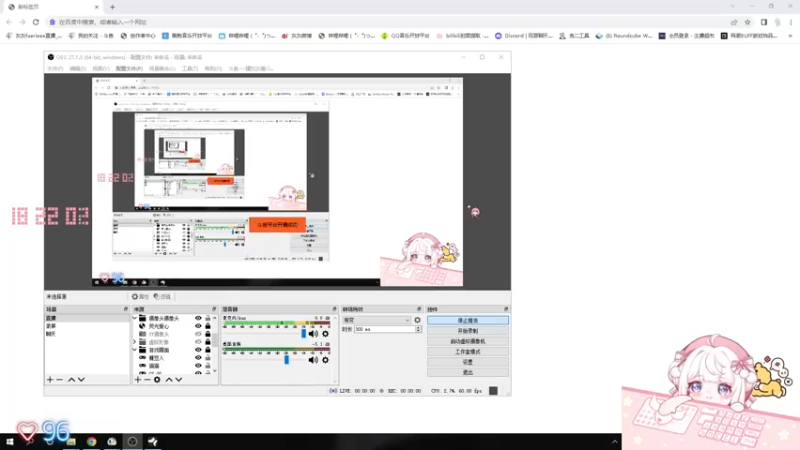Open OBS 设置 settings button

tap(468, 362)
